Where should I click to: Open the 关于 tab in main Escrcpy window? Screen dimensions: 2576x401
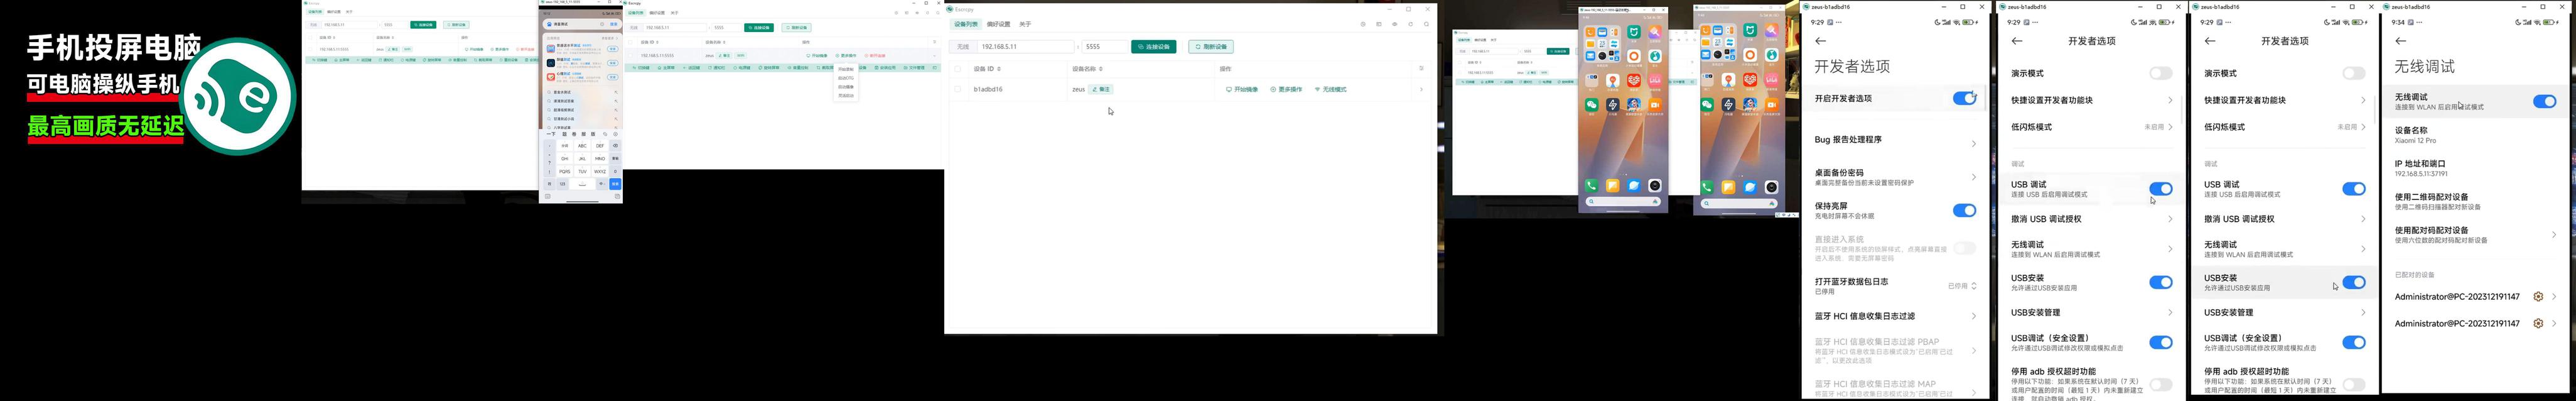tap(1025, 24)
